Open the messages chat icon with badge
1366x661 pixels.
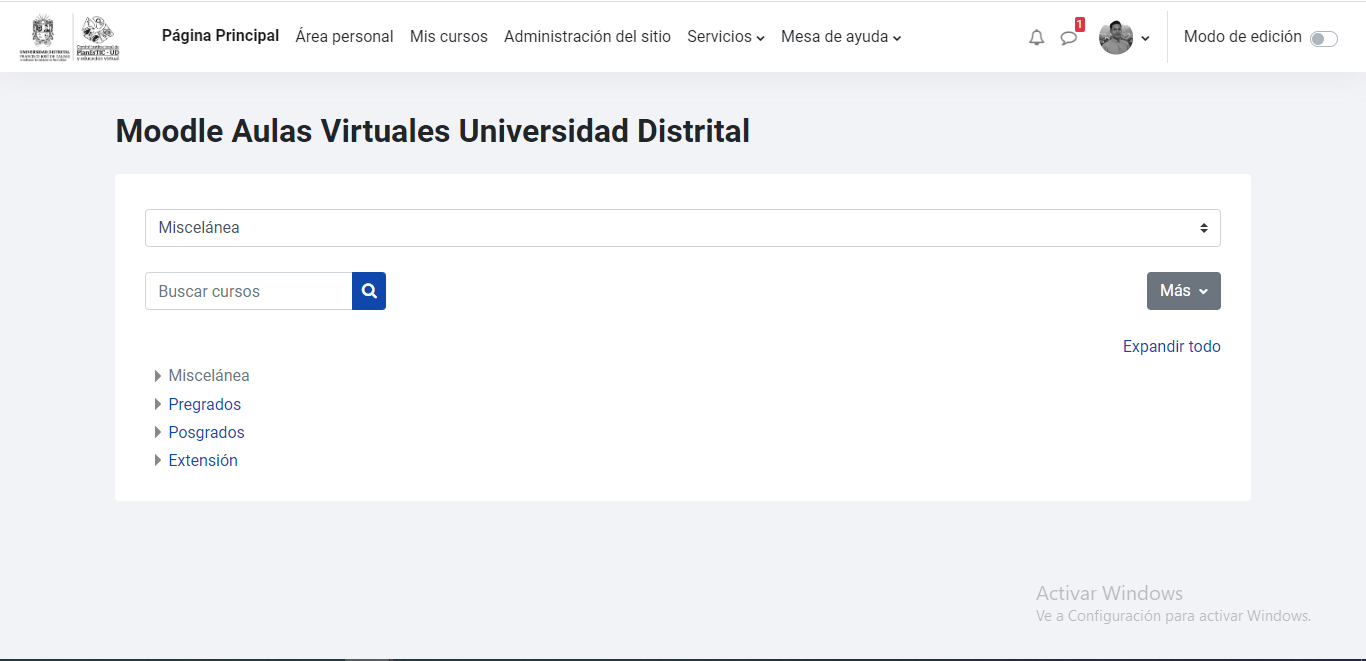click(1069, 38)
